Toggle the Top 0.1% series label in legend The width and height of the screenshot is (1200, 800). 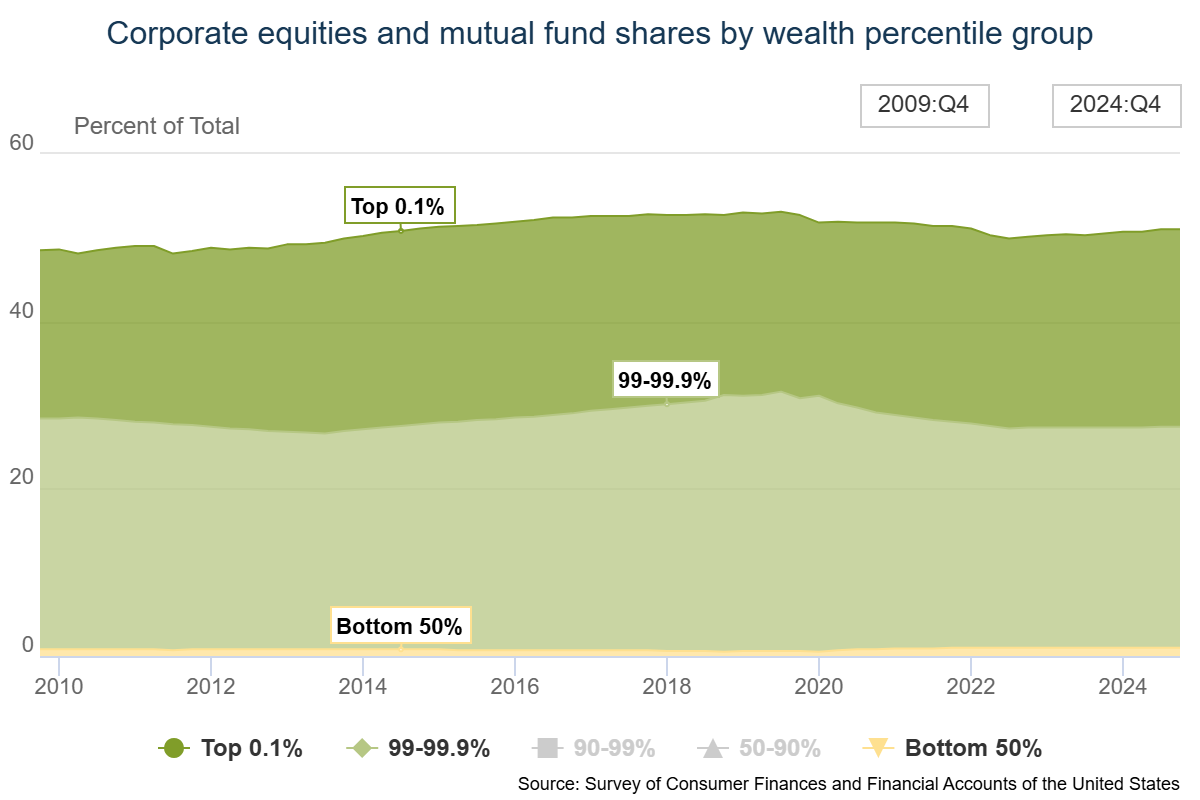252,748
